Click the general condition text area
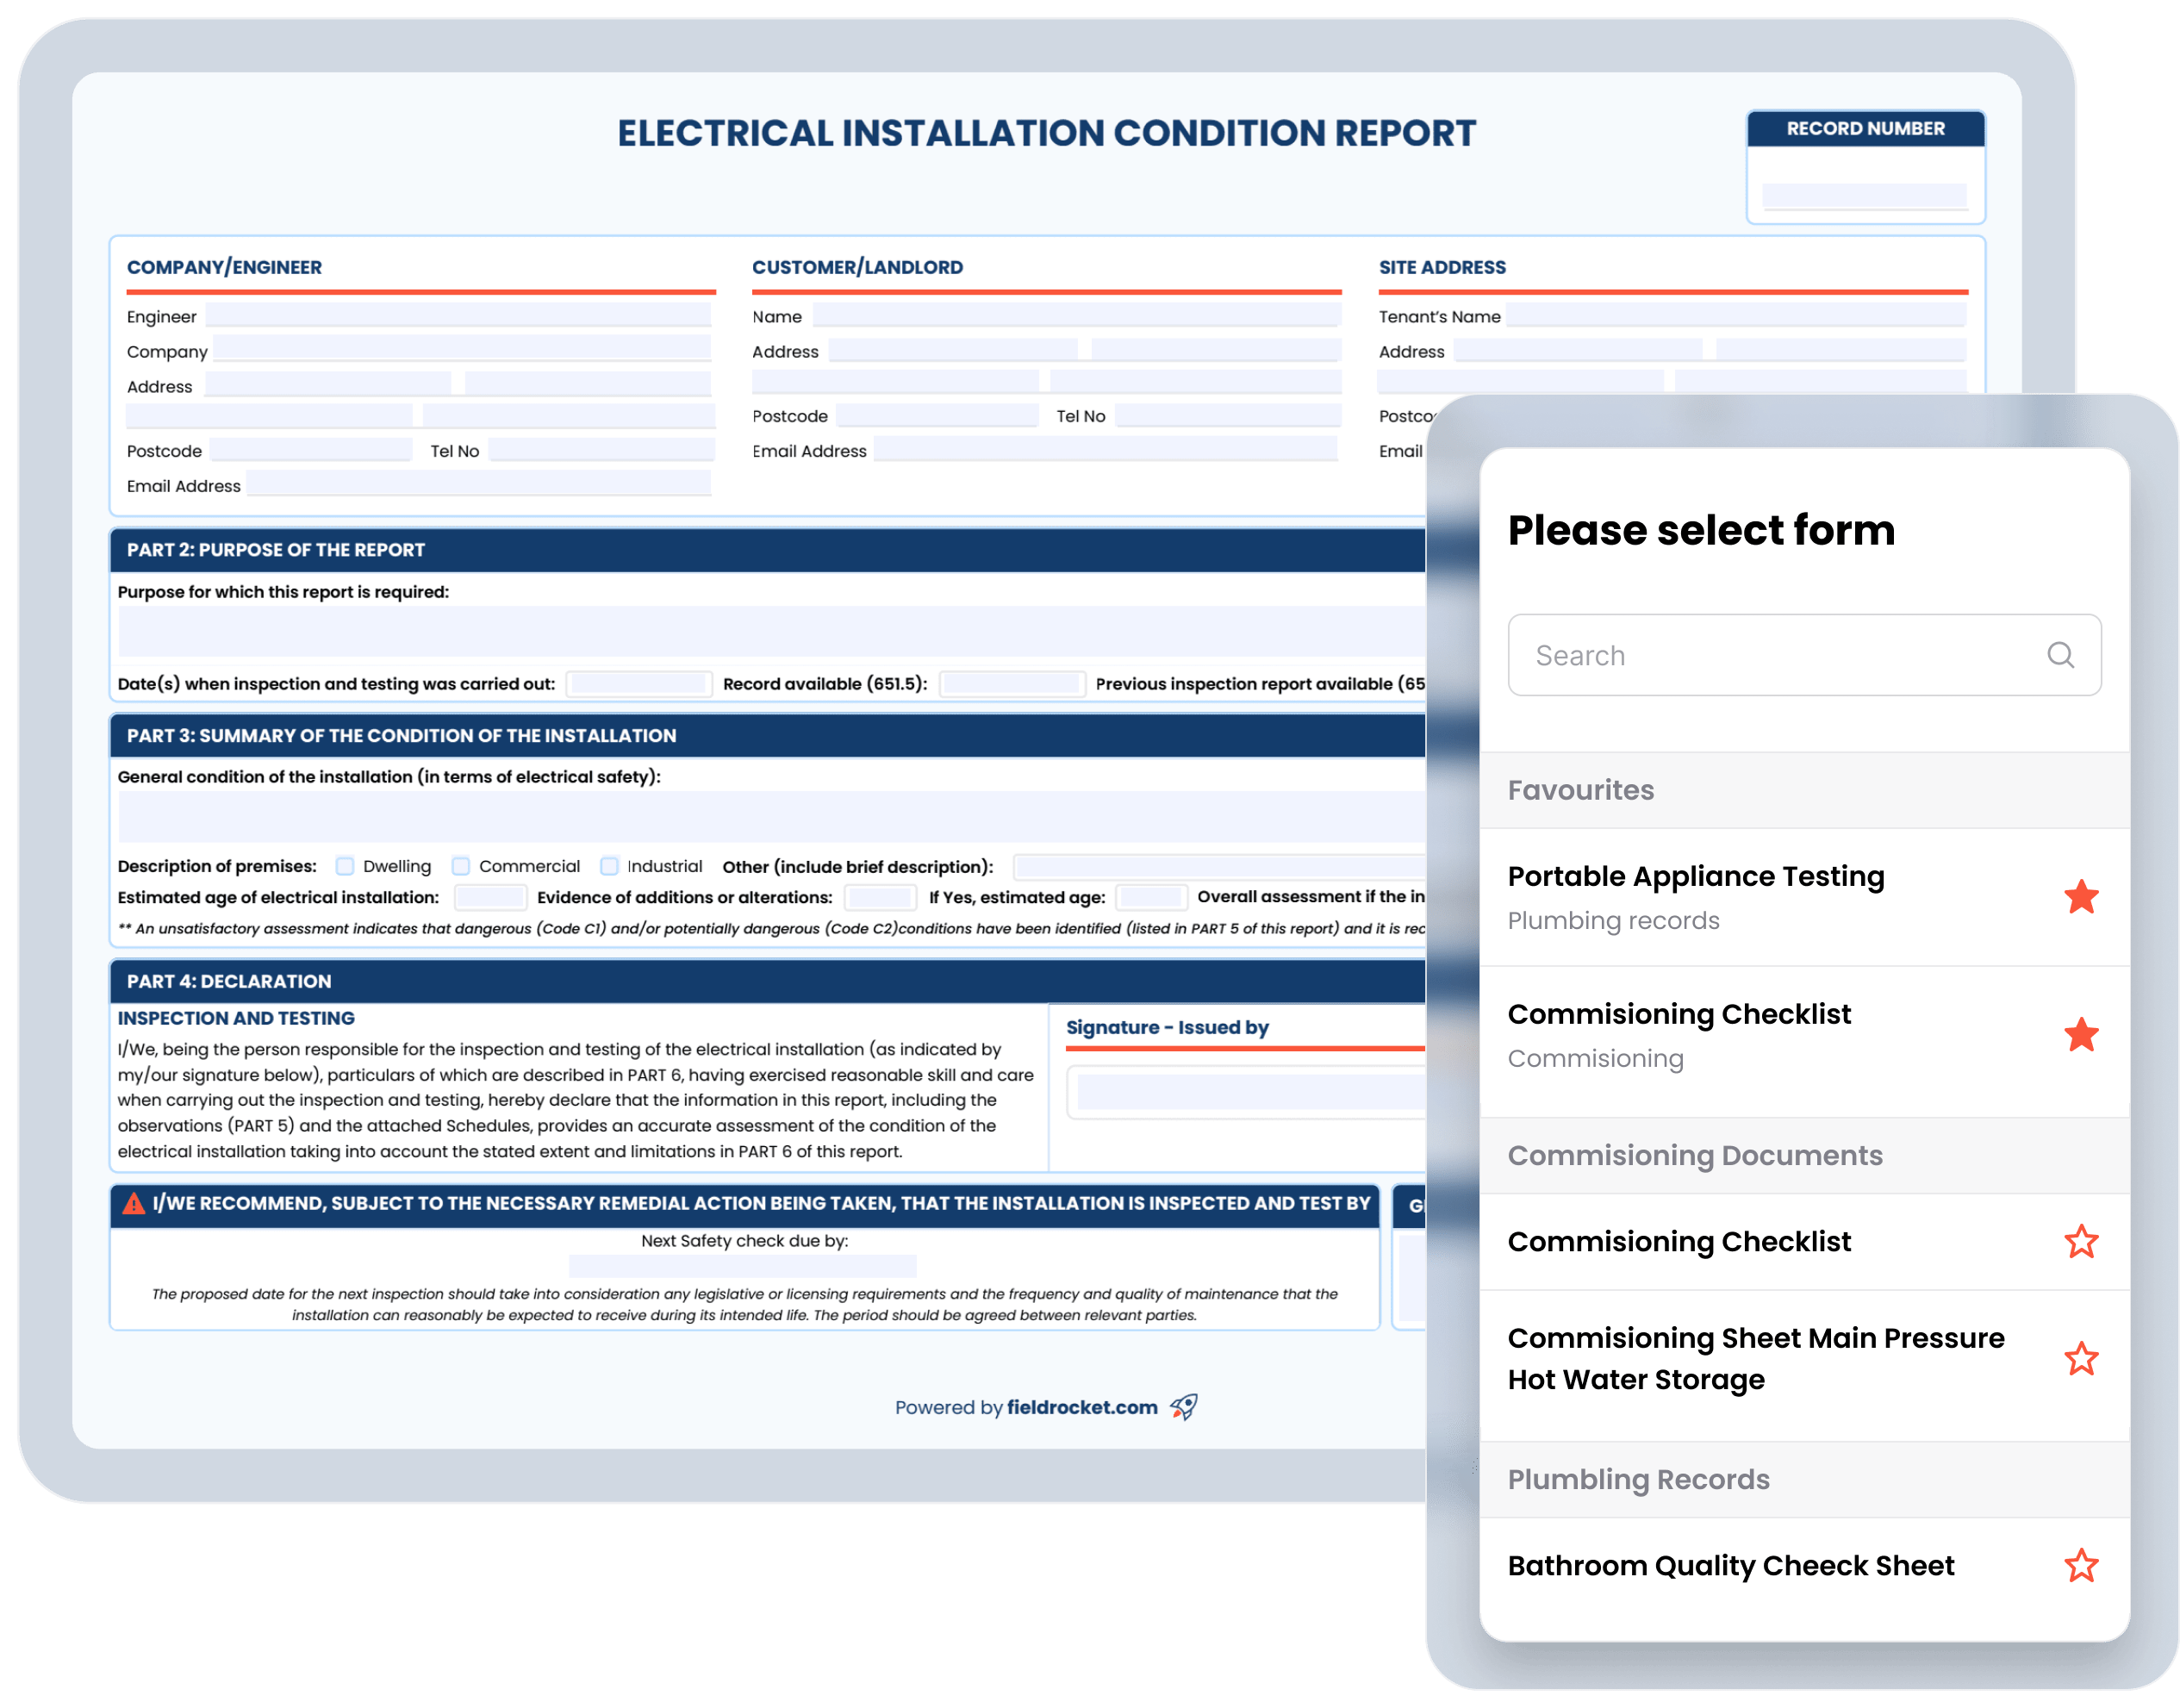Viewport: 2180px width, 1708px height. 772,817
